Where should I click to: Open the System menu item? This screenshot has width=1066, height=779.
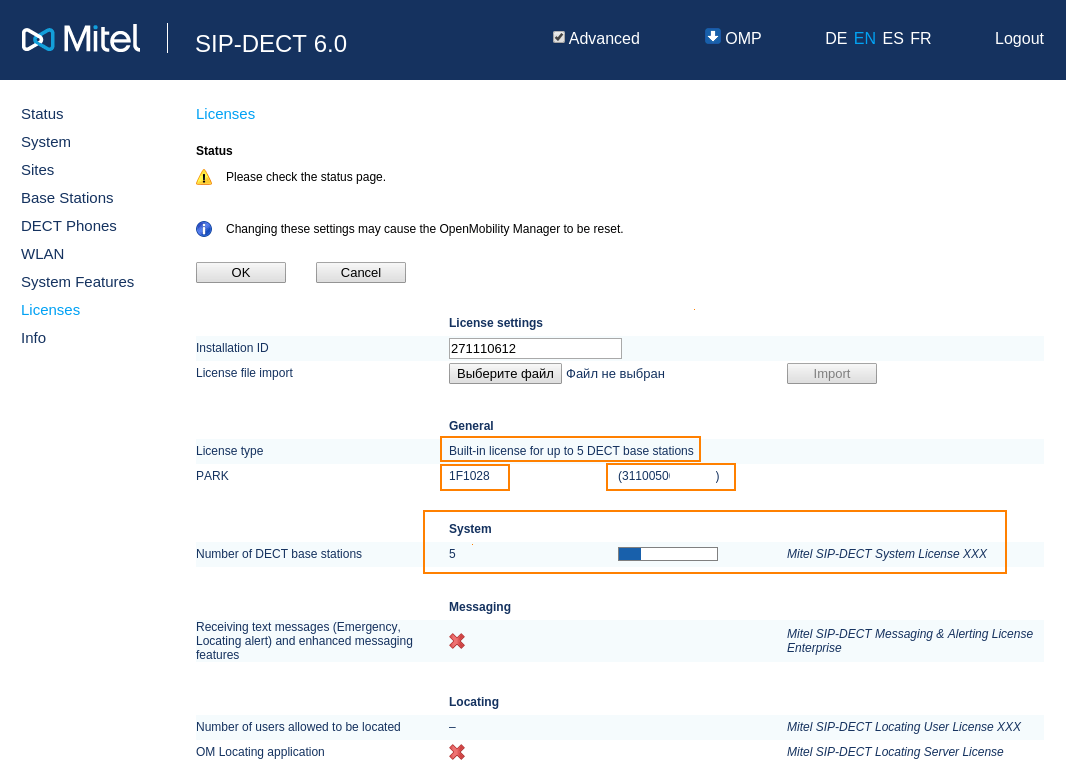tap(46, 142)
